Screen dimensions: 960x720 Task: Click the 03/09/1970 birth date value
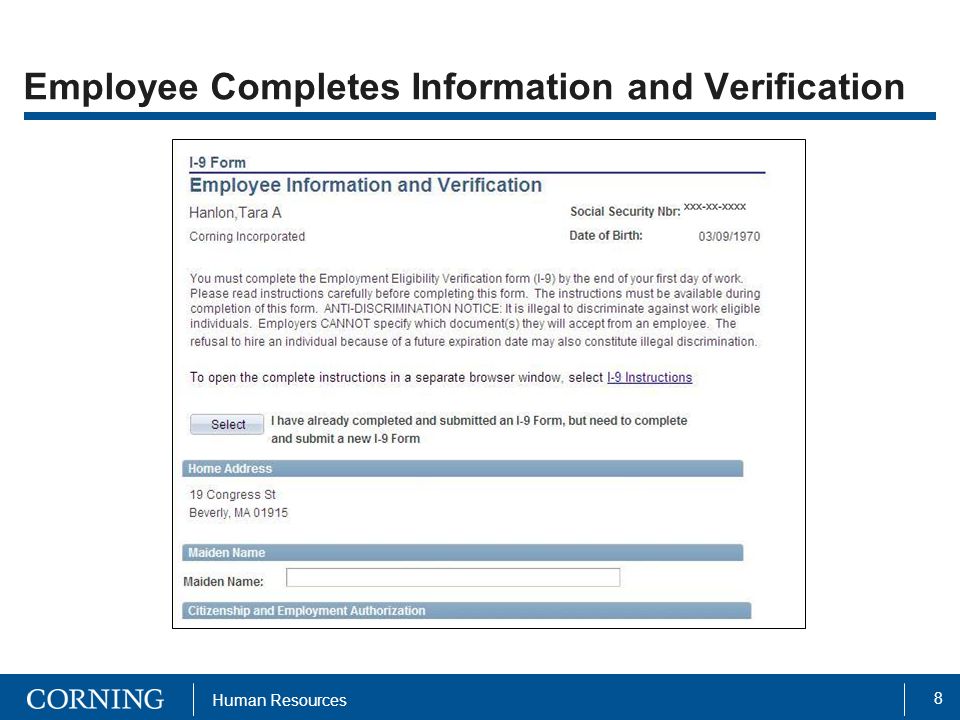tap(729, 236)
